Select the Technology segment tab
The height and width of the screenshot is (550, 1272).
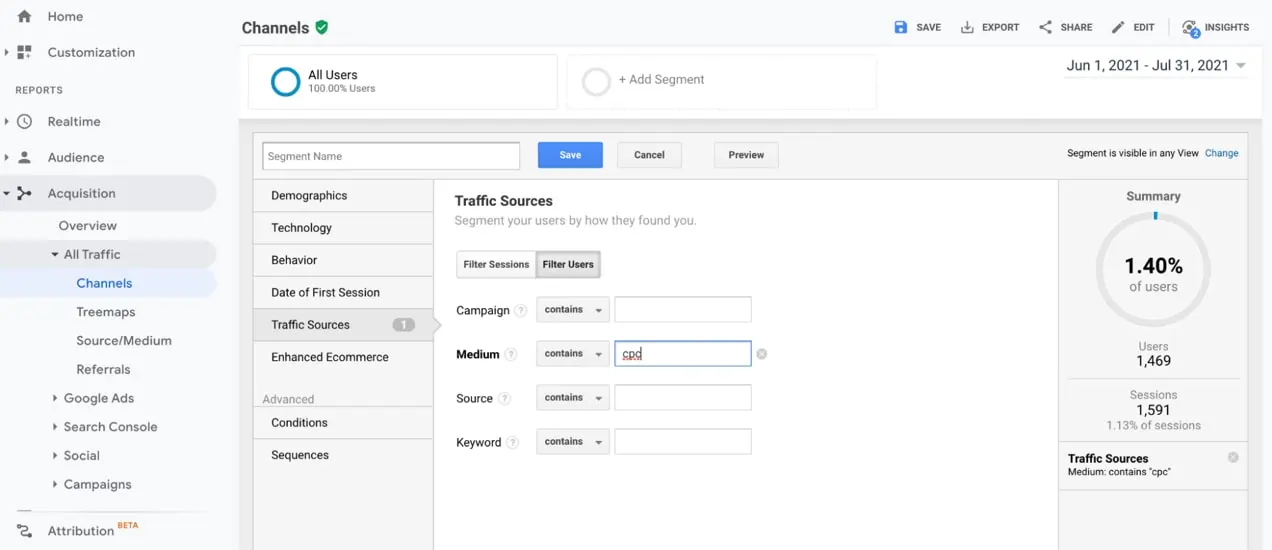point(343,228)
